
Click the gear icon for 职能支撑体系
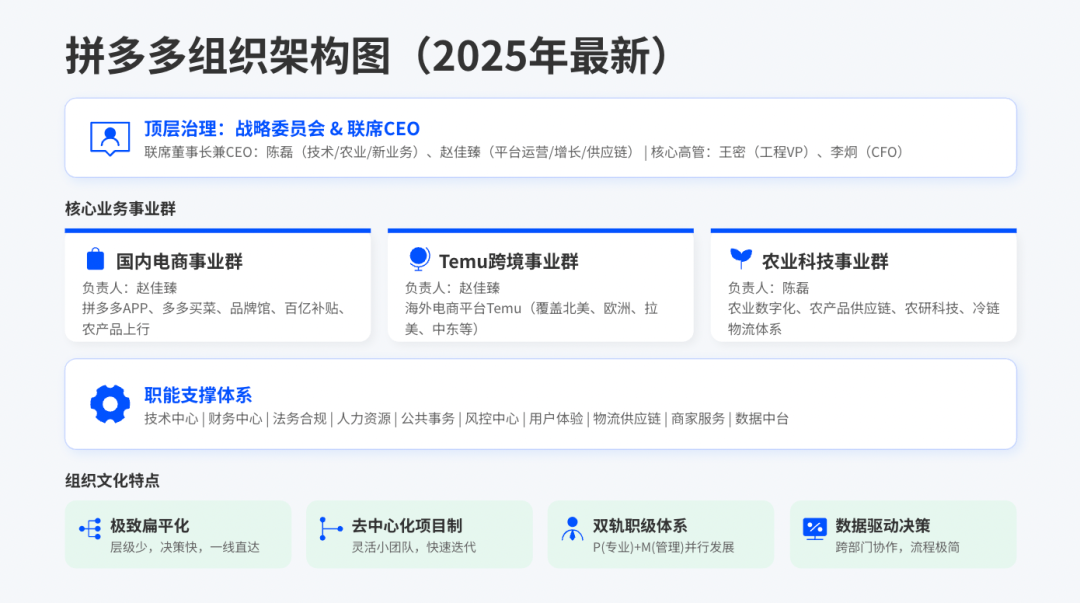coord(110,404)
